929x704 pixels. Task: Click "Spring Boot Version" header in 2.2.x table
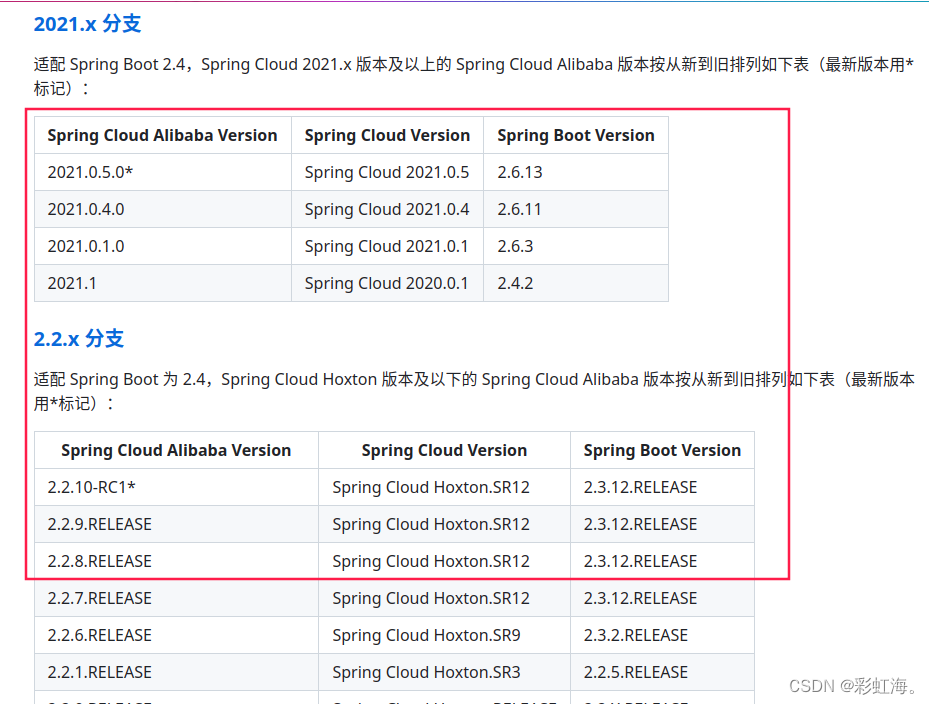(x=662, y=450)
